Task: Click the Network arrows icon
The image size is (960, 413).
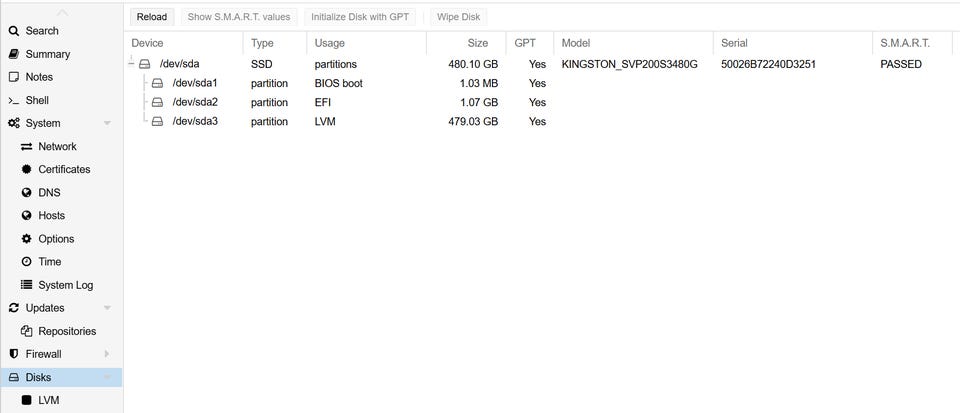Action: click(26, 147)
